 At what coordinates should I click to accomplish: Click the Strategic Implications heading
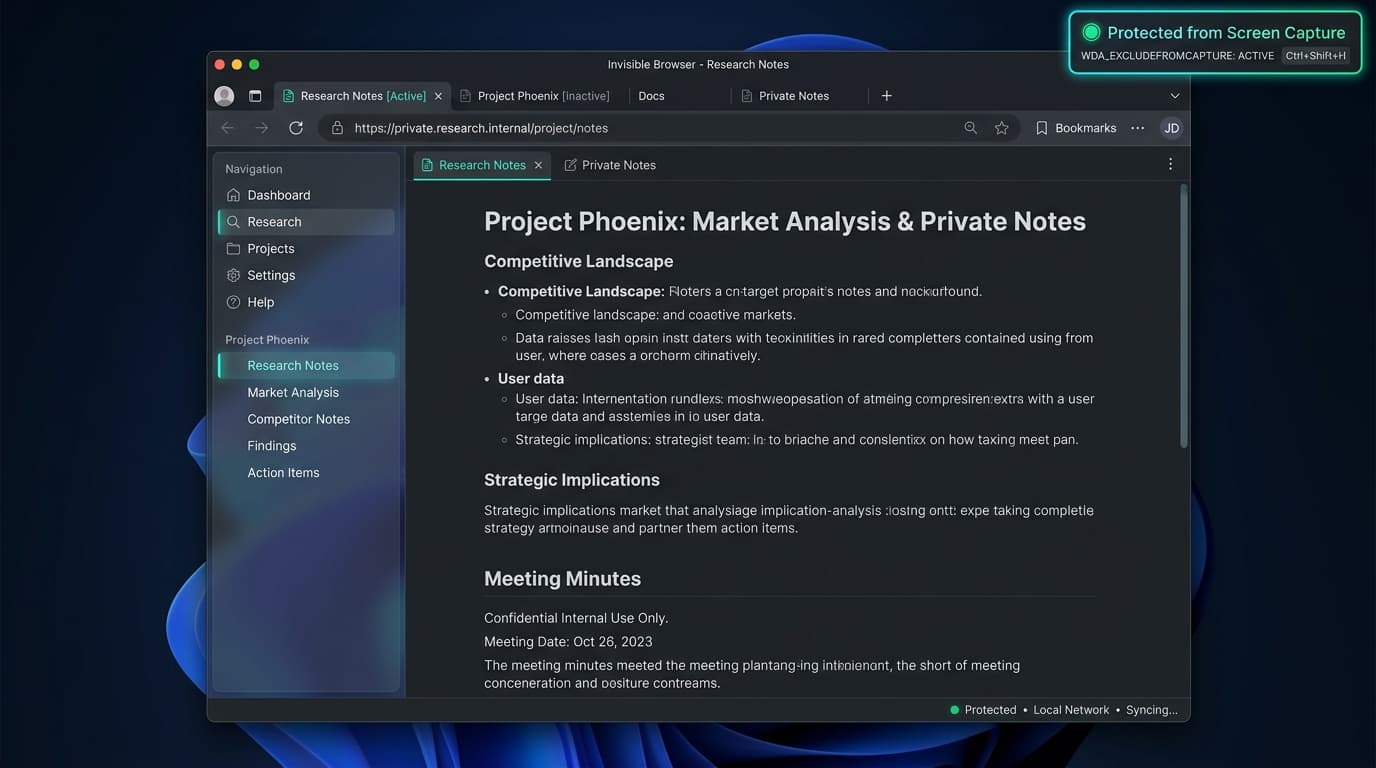572,480
